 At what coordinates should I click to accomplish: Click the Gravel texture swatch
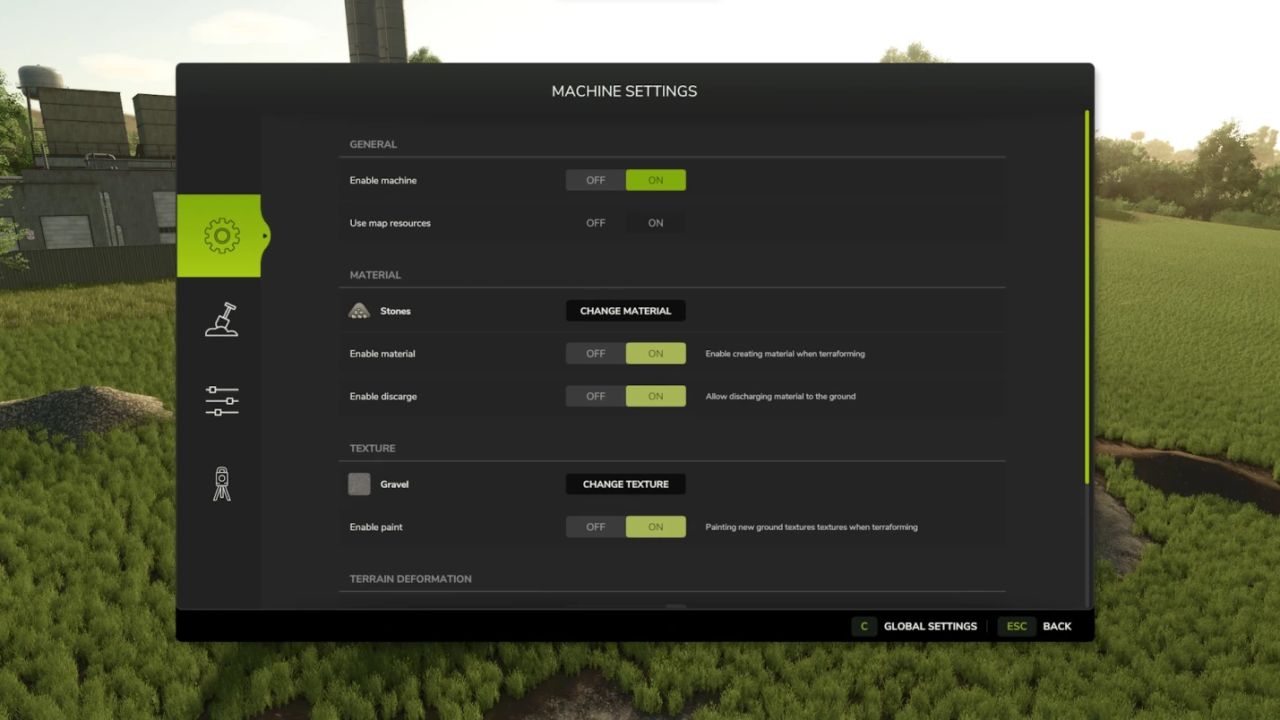click(x=359, y=484)
